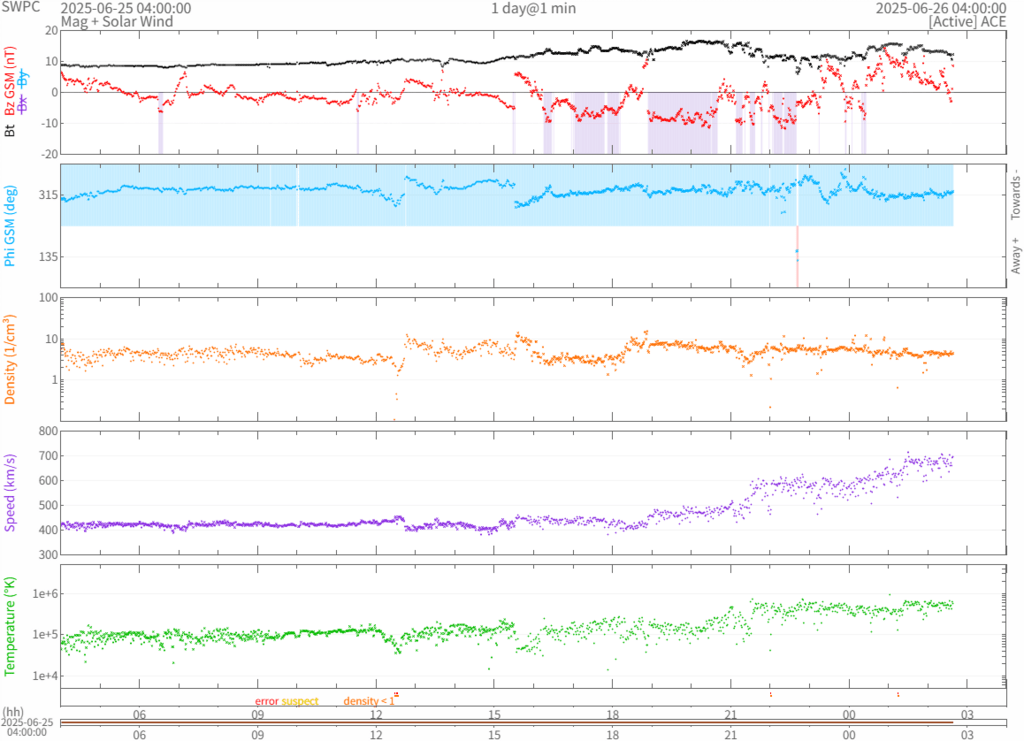This screenshot has height=741, width=1024.
Task: Click the start date 2025-06-25 04:00:00 at top
Action: (126, 8)
